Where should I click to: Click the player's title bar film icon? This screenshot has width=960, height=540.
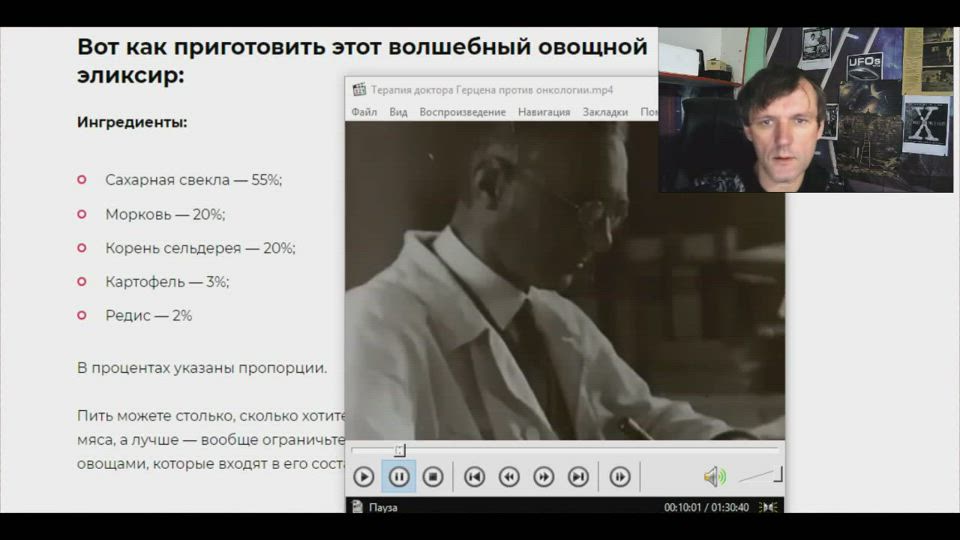coord(359,89)
